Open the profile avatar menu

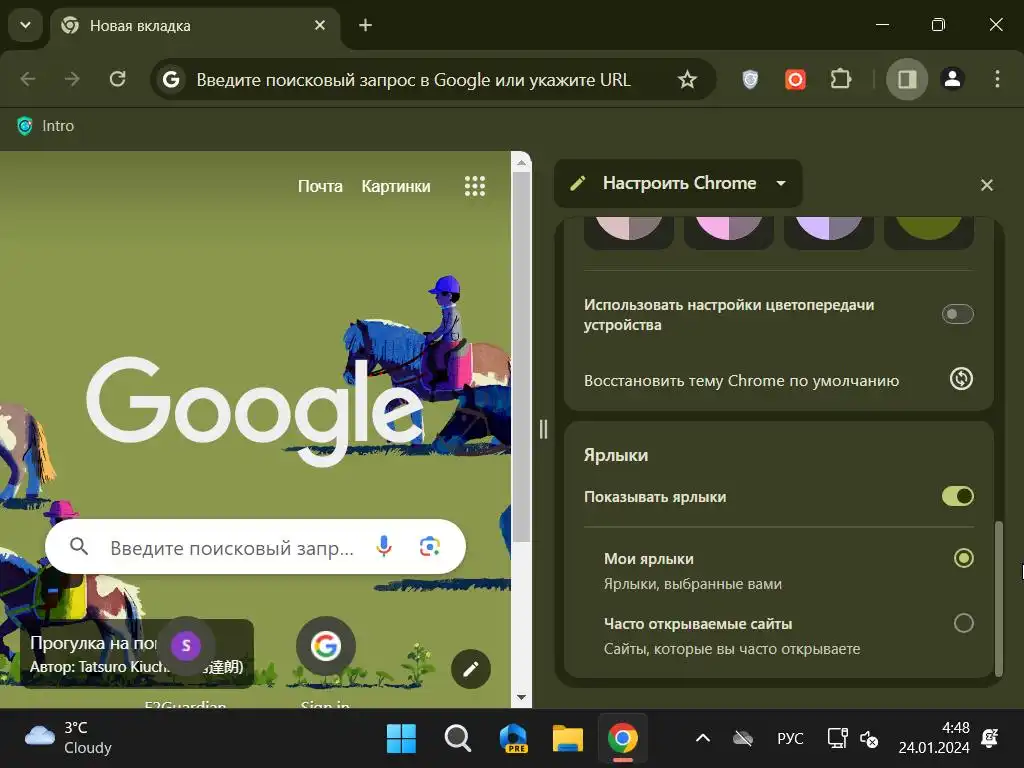pyautogui.click(x=952, y=79)
